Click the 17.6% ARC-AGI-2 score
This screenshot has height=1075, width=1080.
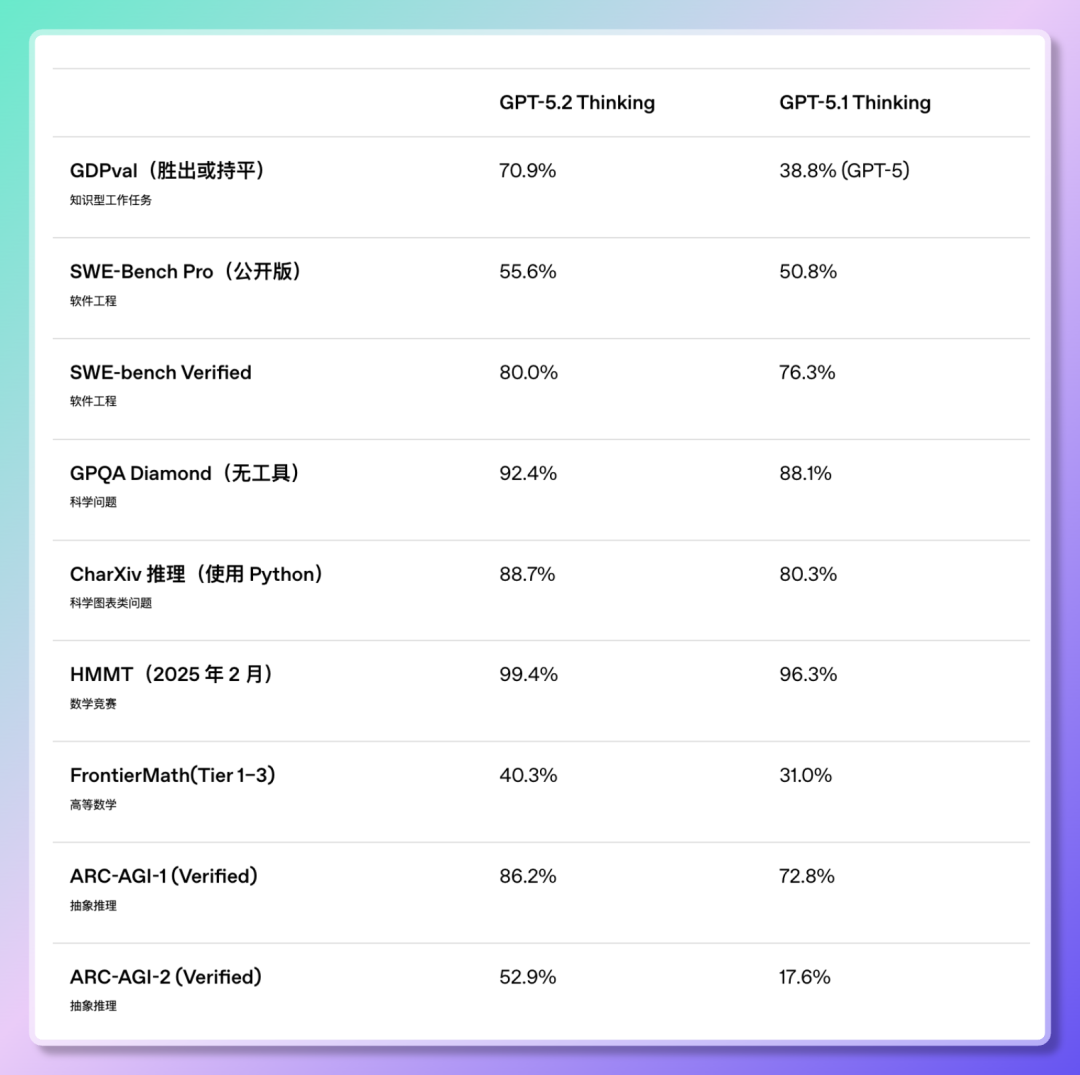point(805,977)
